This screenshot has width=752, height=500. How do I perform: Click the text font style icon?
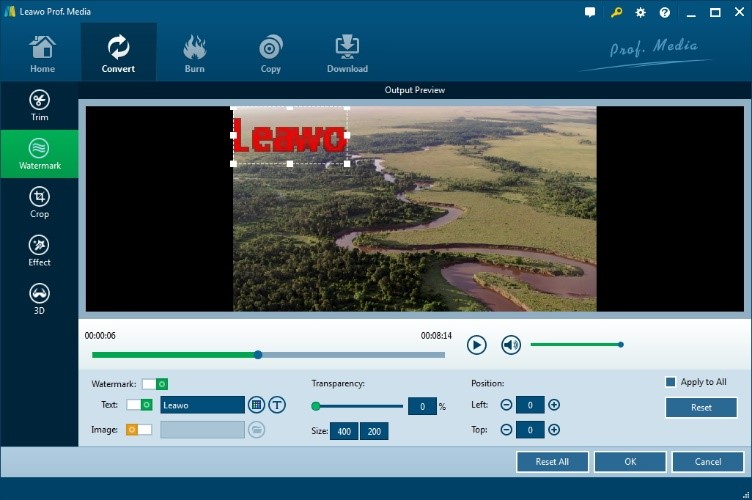[277, 405]
